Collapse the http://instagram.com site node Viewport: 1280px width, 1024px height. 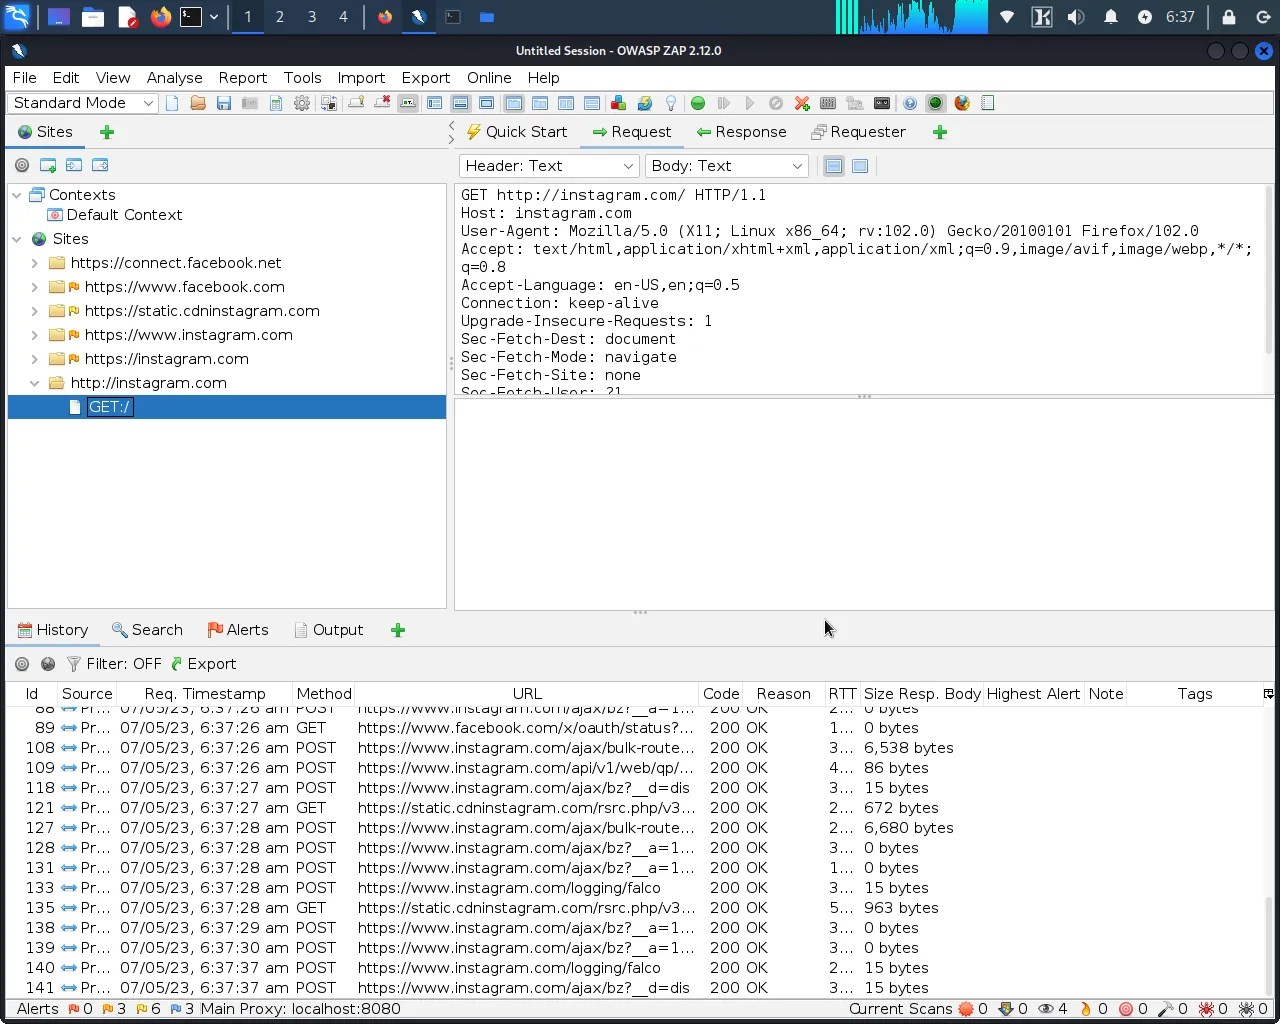pyautogui.click(x=34, y=383)
